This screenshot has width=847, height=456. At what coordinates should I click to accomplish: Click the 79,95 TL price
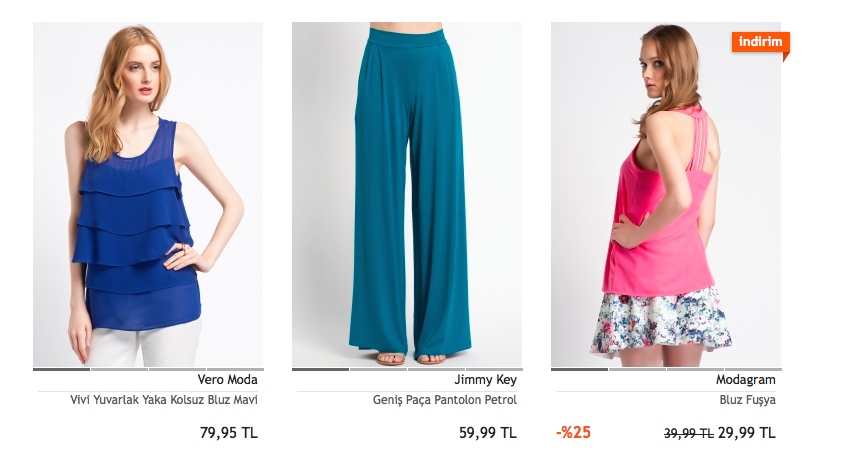[x=229, y=433]
